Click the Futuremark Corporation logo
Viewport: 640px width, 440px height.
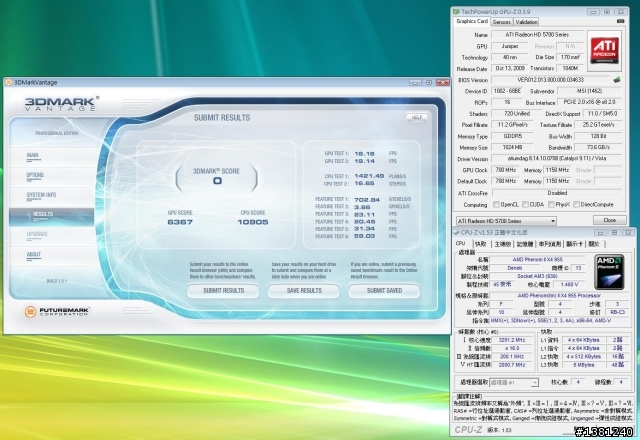coord(57,311)
